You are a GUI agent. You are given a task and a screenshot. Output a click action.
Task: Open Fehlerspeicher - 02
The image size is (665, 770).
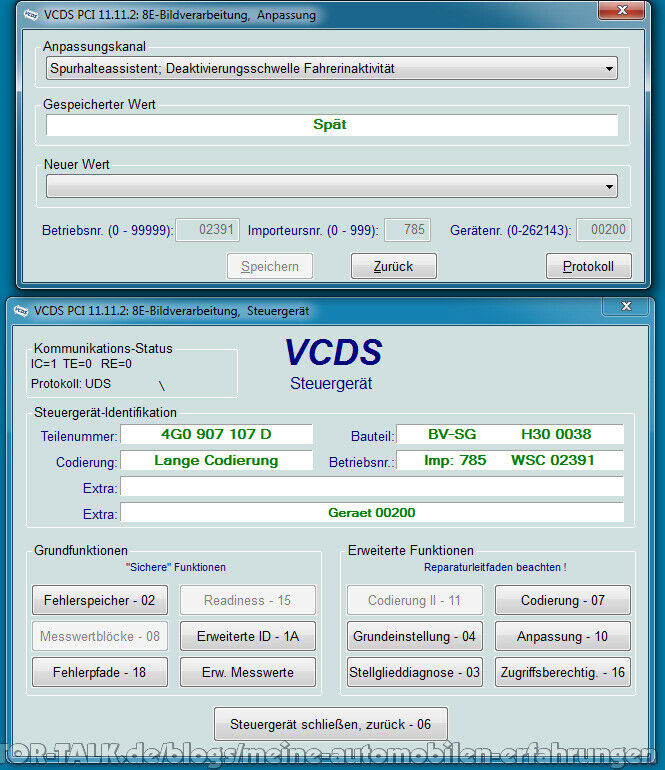[x=100, y=600]
